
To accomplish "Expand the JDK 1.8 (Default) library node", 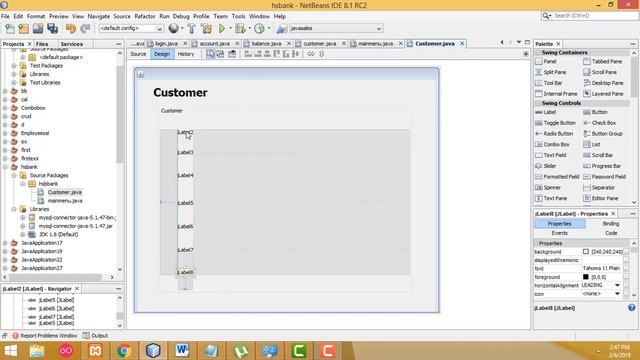I will tap(23, 234).
